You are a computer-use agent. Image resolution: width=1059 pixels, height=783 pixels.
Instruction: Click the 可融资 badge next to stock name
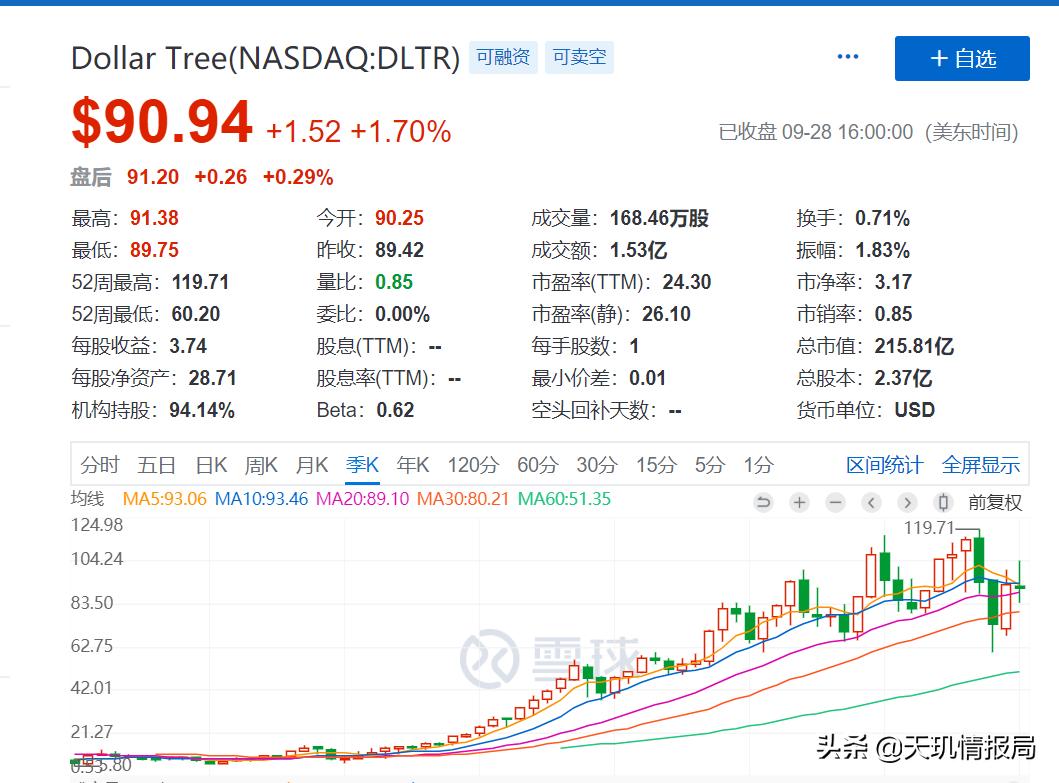coord(502,57)
